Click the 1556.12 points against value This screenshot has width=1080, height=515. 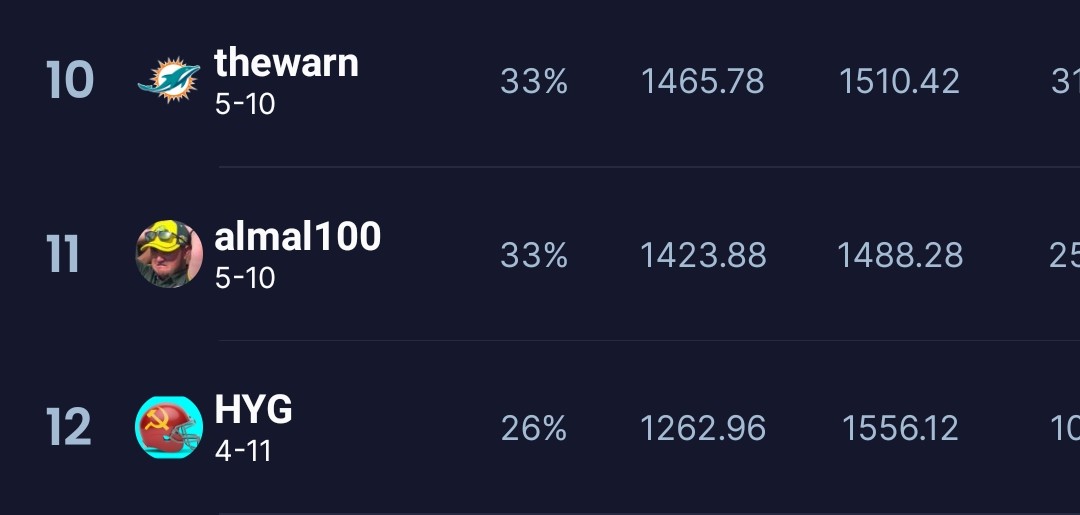tap(900, 429)
